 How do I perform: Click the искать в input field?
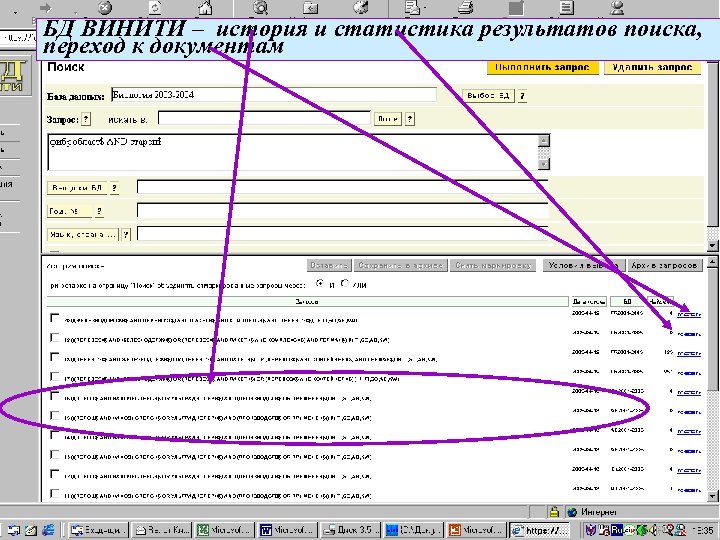(x=264, y=118)
